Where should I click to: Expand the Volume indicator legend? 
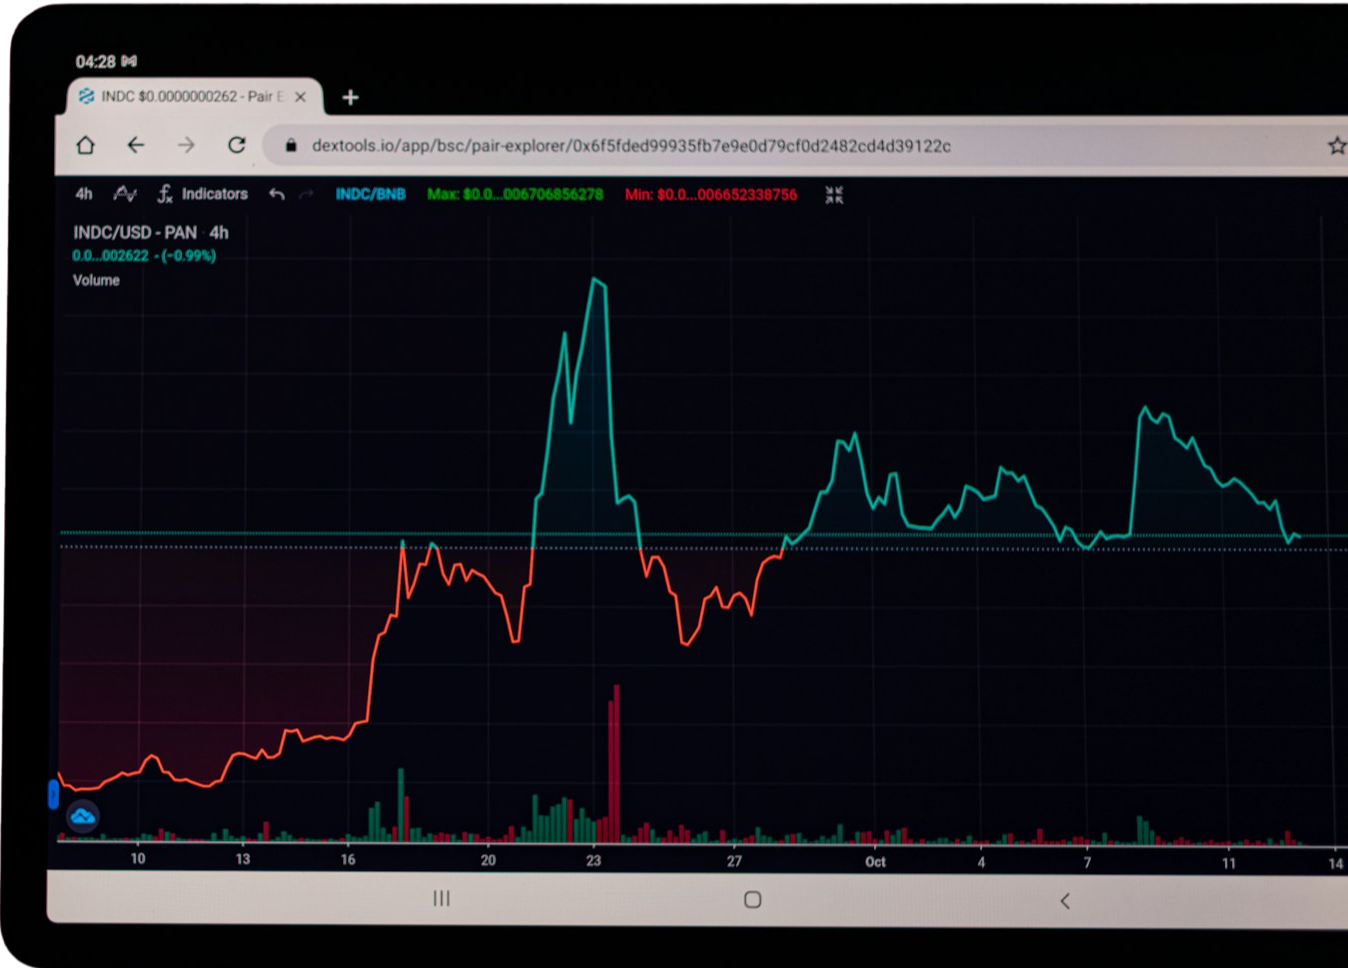click(x=96, y=280)
